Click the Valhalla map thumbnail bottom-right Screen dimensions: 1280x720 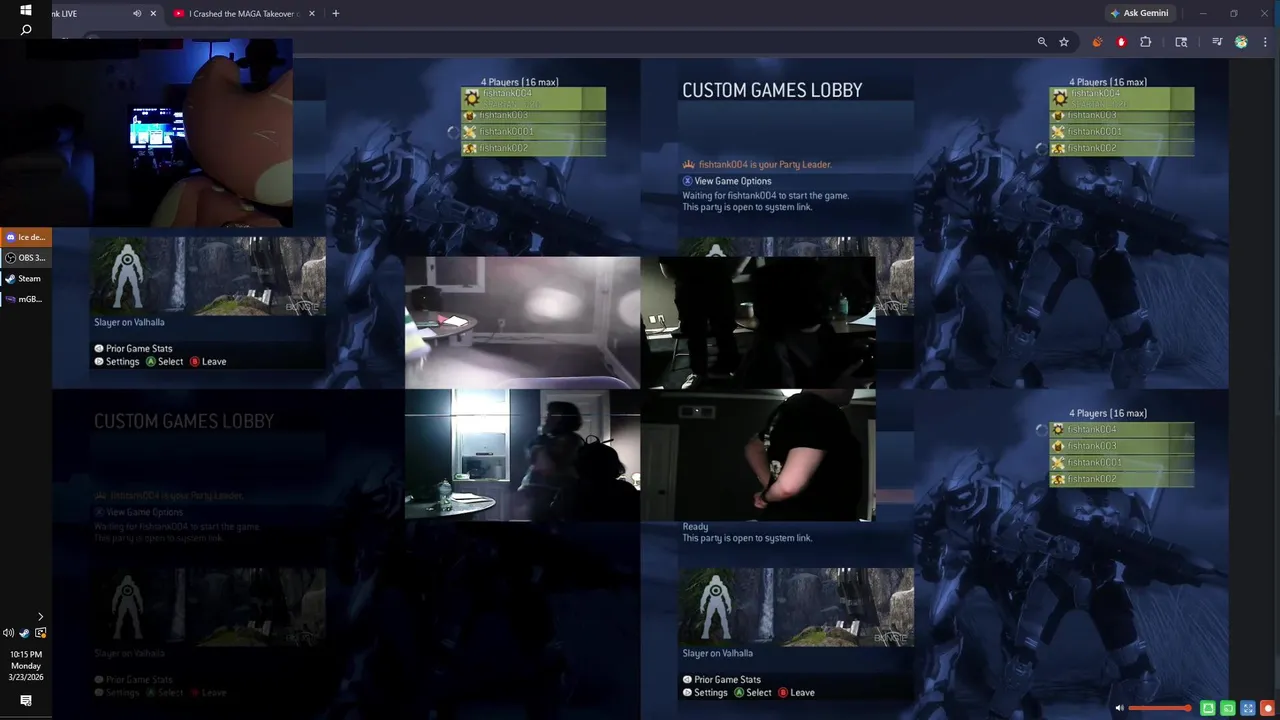796,606
